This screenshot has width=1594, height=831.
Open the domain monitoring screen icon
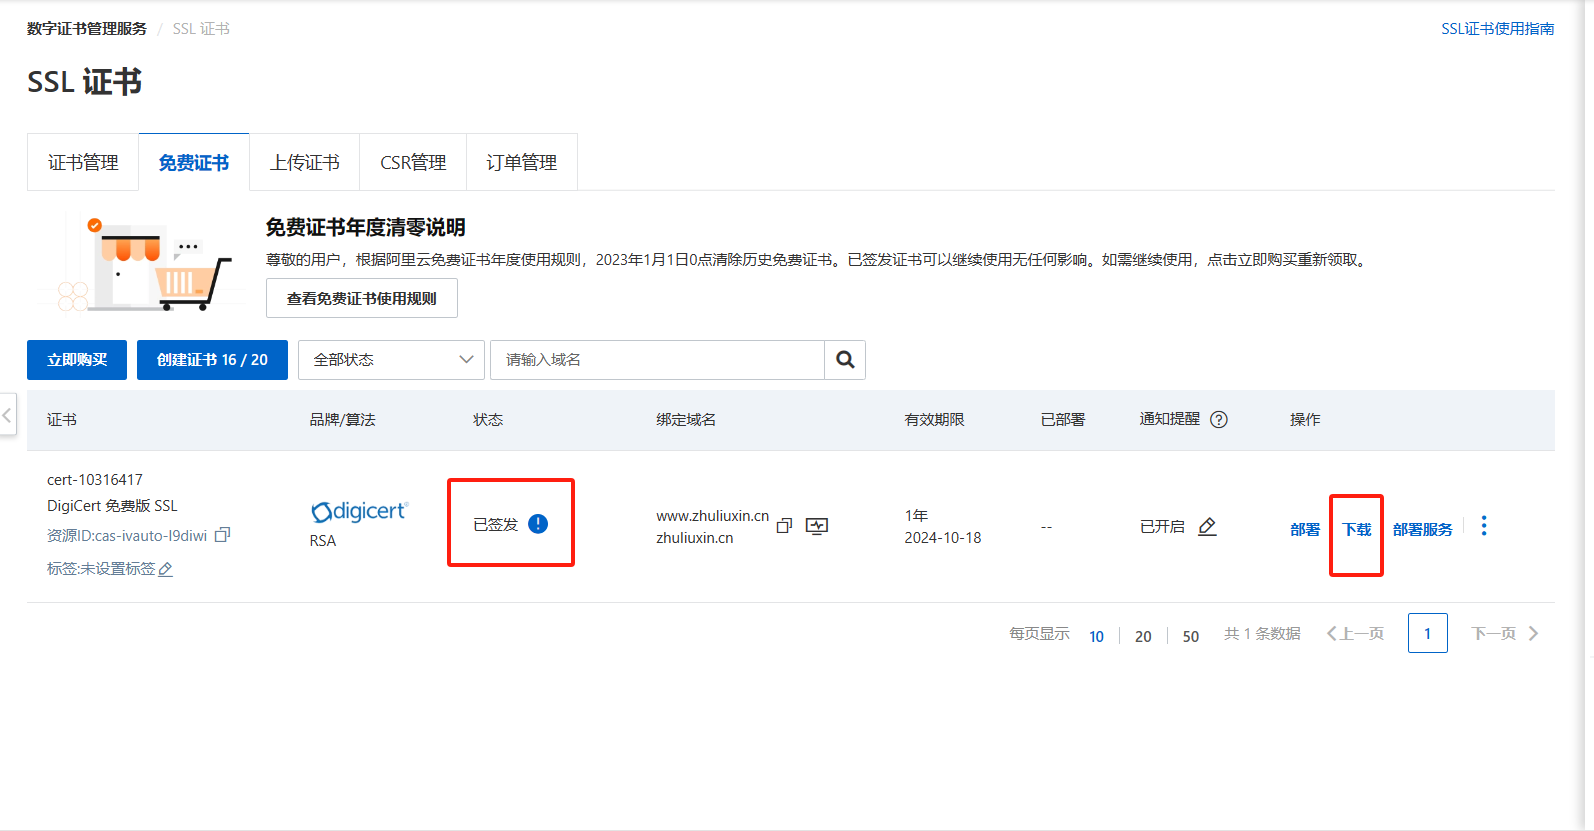pos(817,526)
